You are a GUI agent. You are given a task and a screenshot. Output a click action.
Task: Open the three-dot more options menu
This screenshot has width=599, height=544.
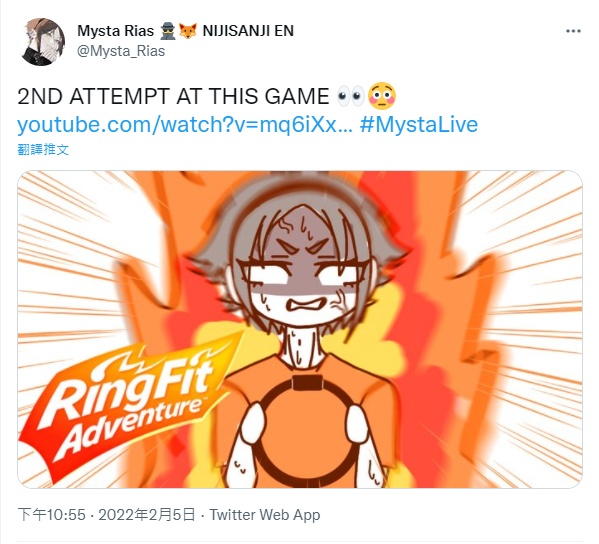573,31
